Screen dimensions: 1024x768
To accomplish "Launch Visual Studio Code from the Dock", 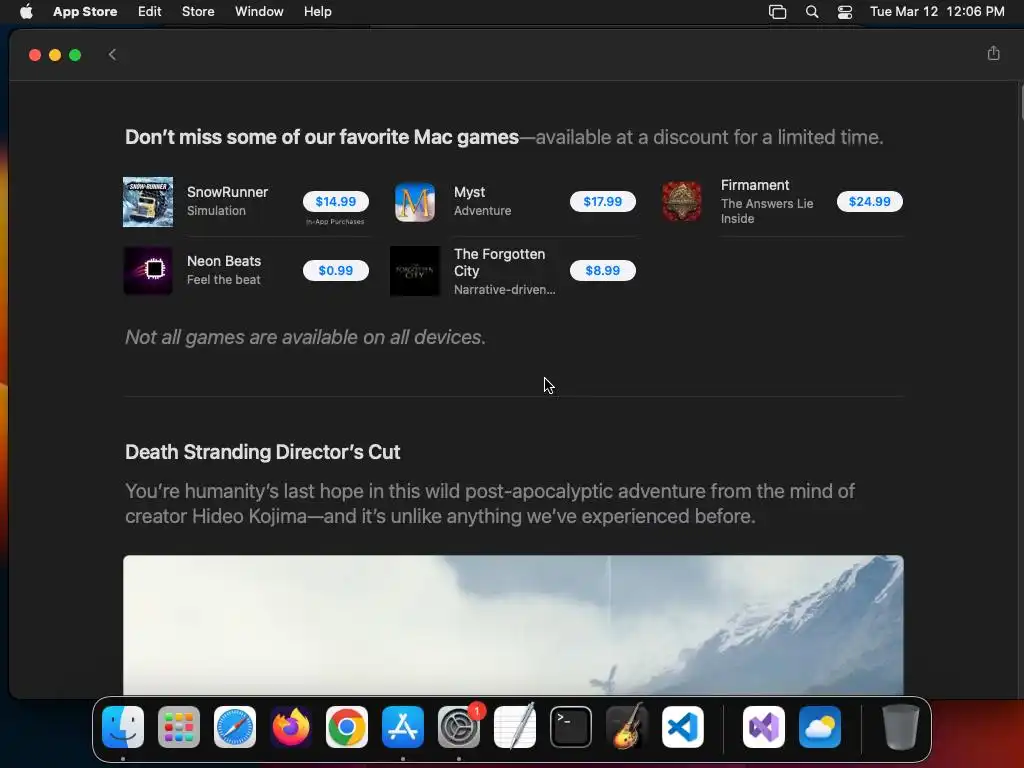I will 682,727.
